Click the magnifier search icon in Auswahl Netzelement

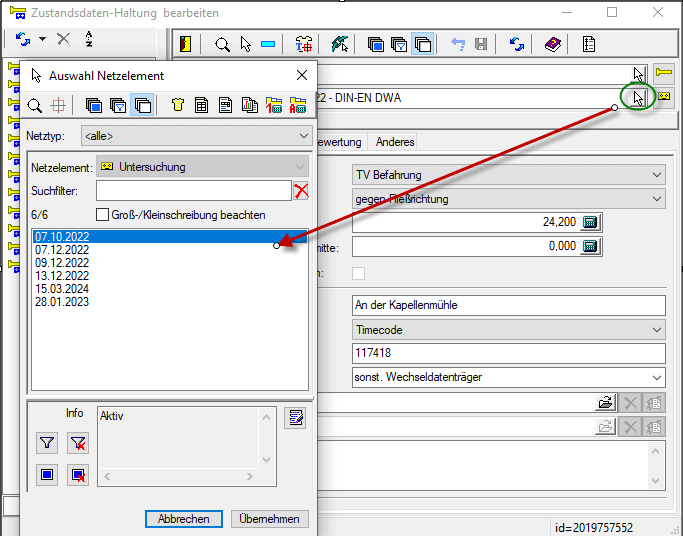pos(35,105)
